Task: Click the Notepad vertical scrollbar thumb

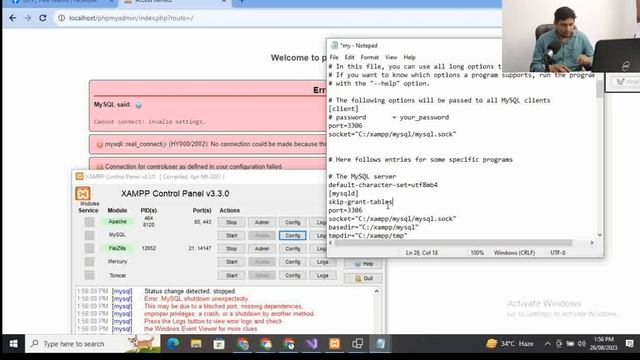Action: click(599, 88)
